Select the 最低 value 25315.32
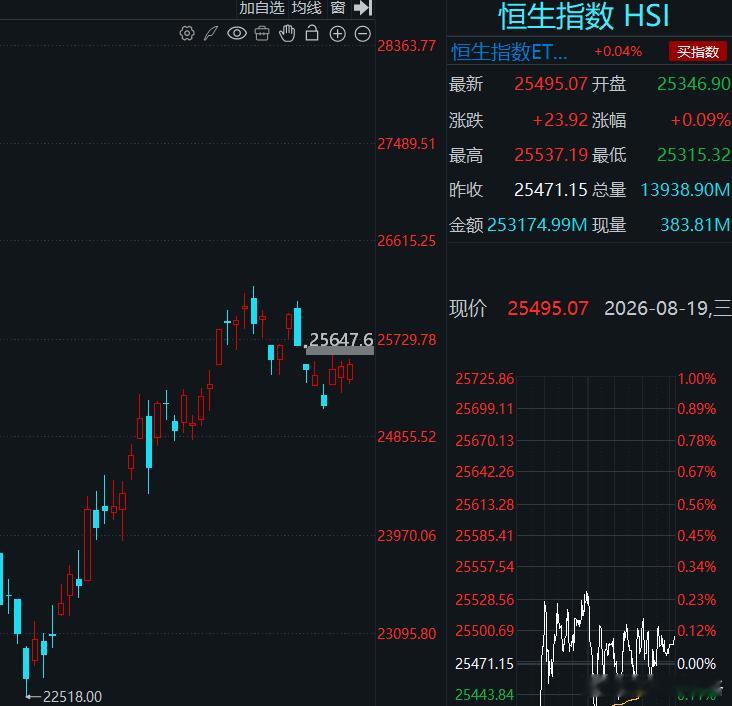This screenshot has height=706, width=732. 694,155
